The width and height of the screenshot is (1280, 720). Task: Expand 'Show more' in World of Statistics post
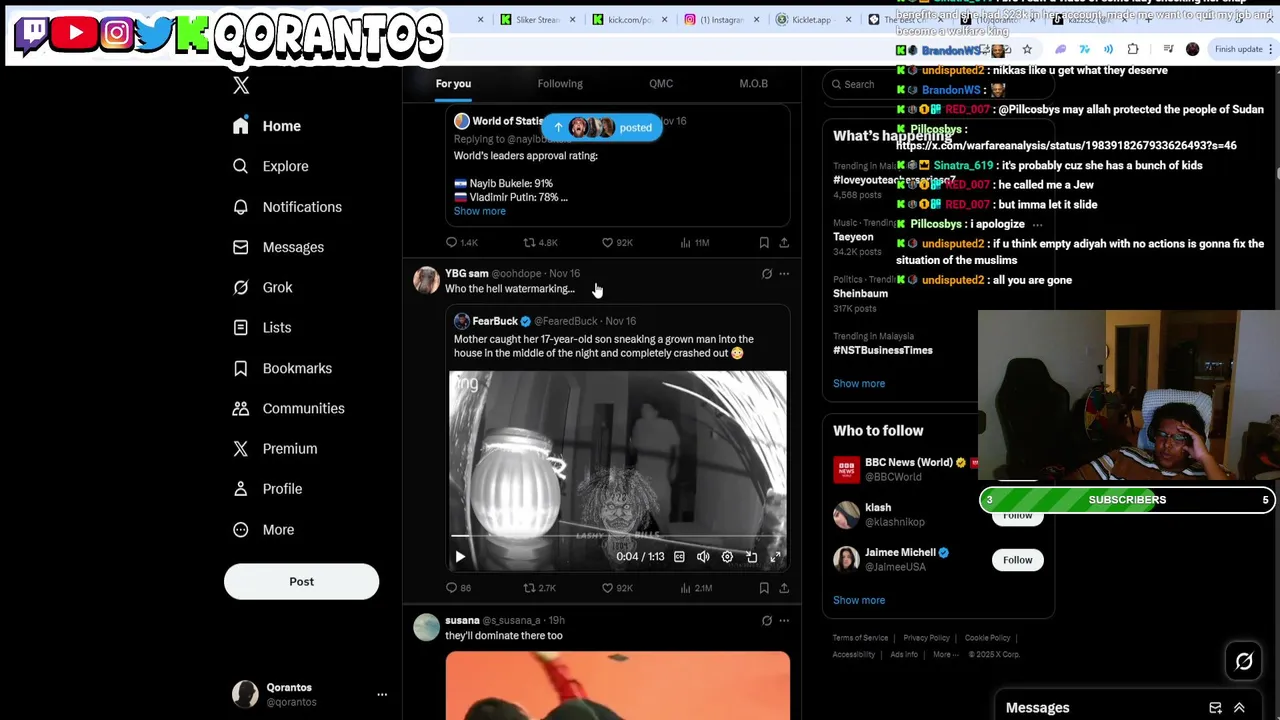[480, 211]
